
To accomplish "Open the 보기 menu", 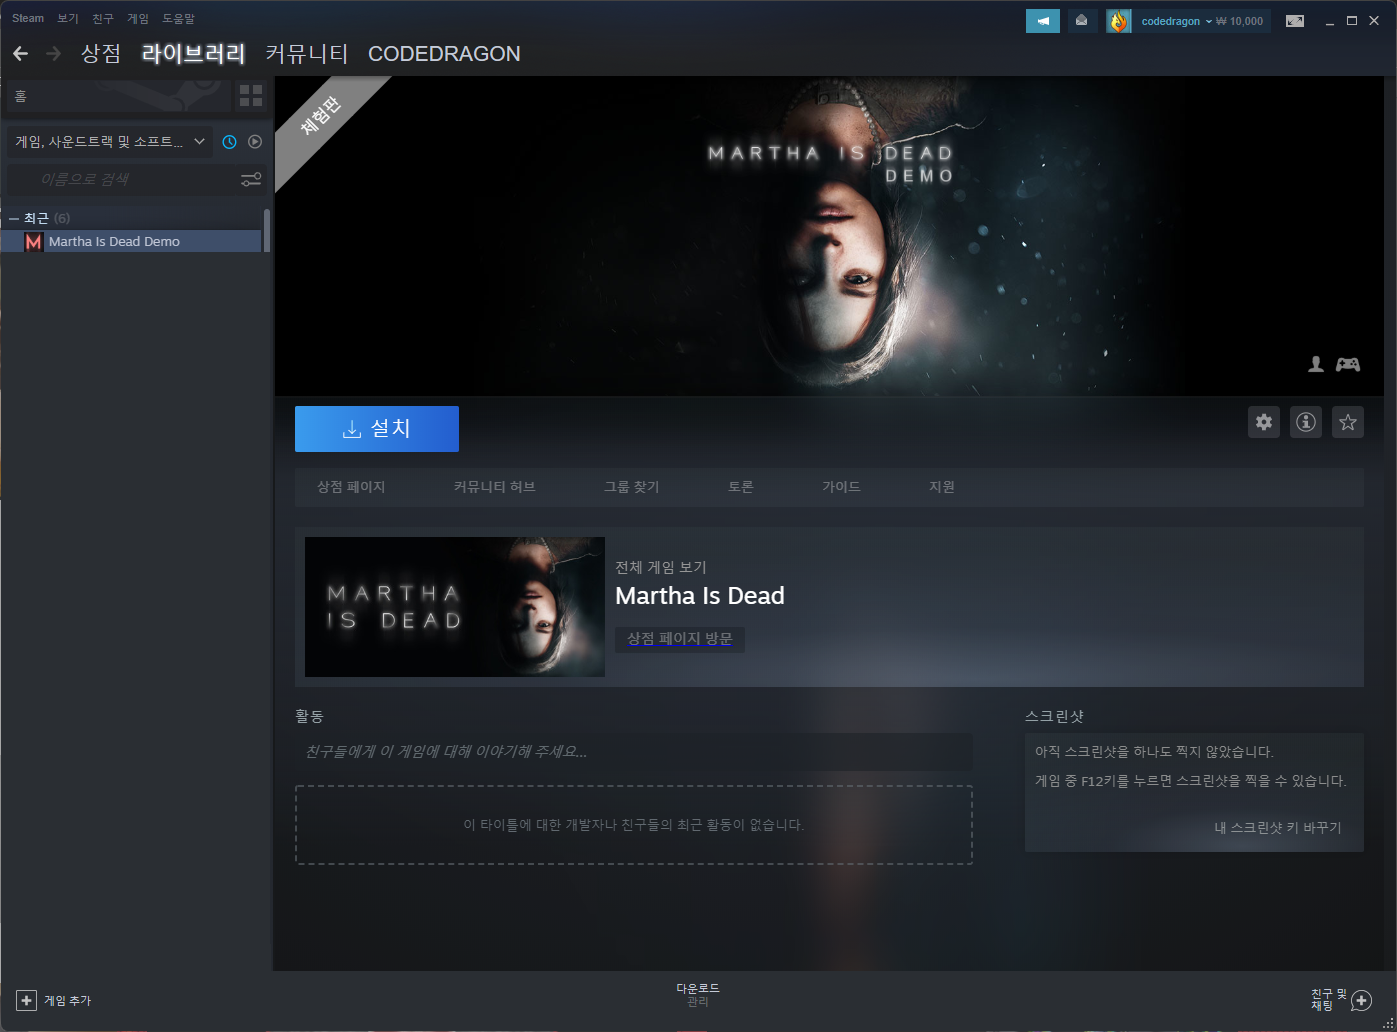I will click(x=68, y=18).
